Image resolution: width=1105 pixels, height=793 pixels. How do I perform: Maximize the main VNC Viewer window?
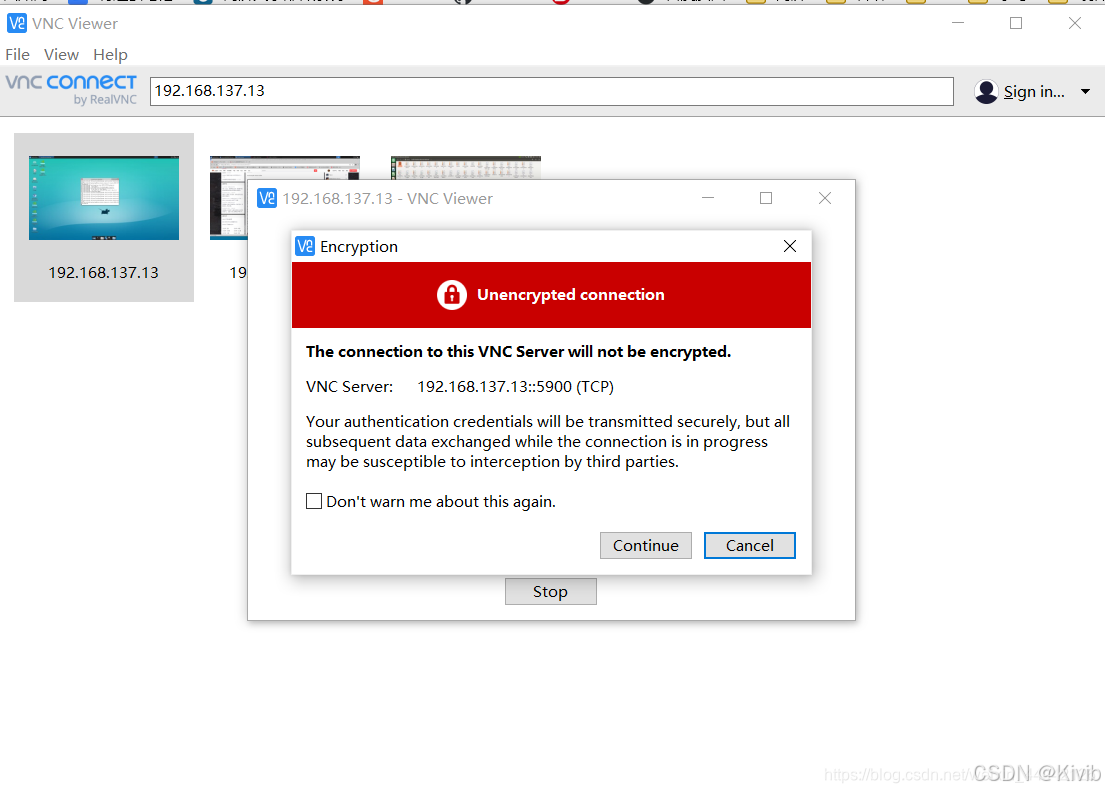pos(1016,23)
